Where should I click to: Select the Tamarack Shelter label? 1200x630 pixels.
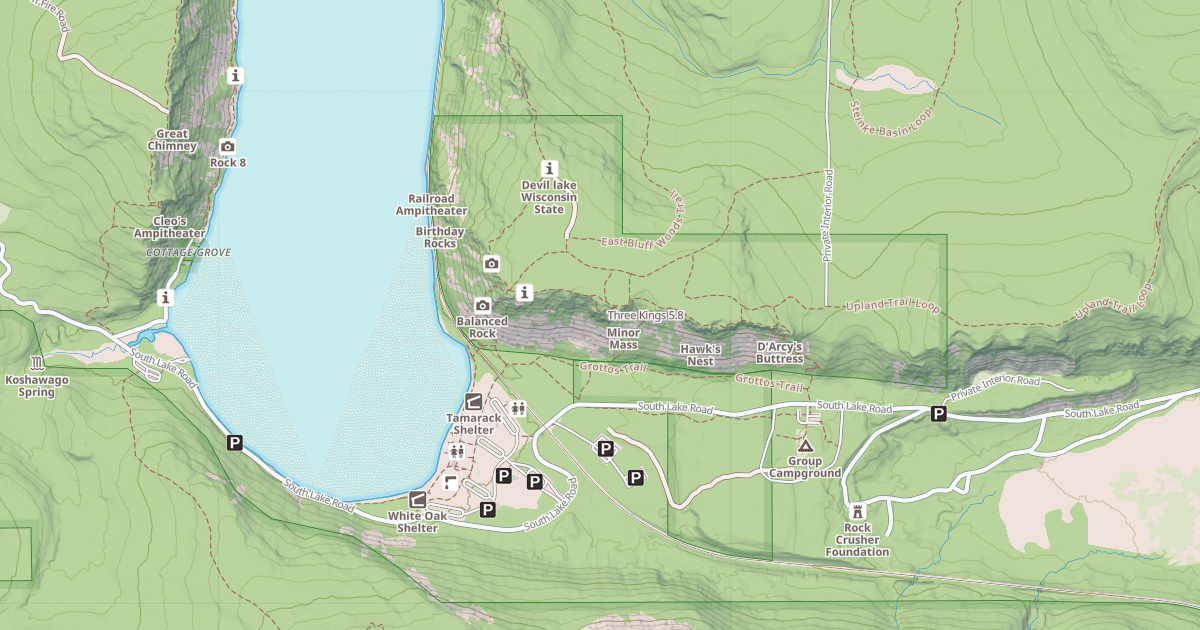tap(474, 424)
